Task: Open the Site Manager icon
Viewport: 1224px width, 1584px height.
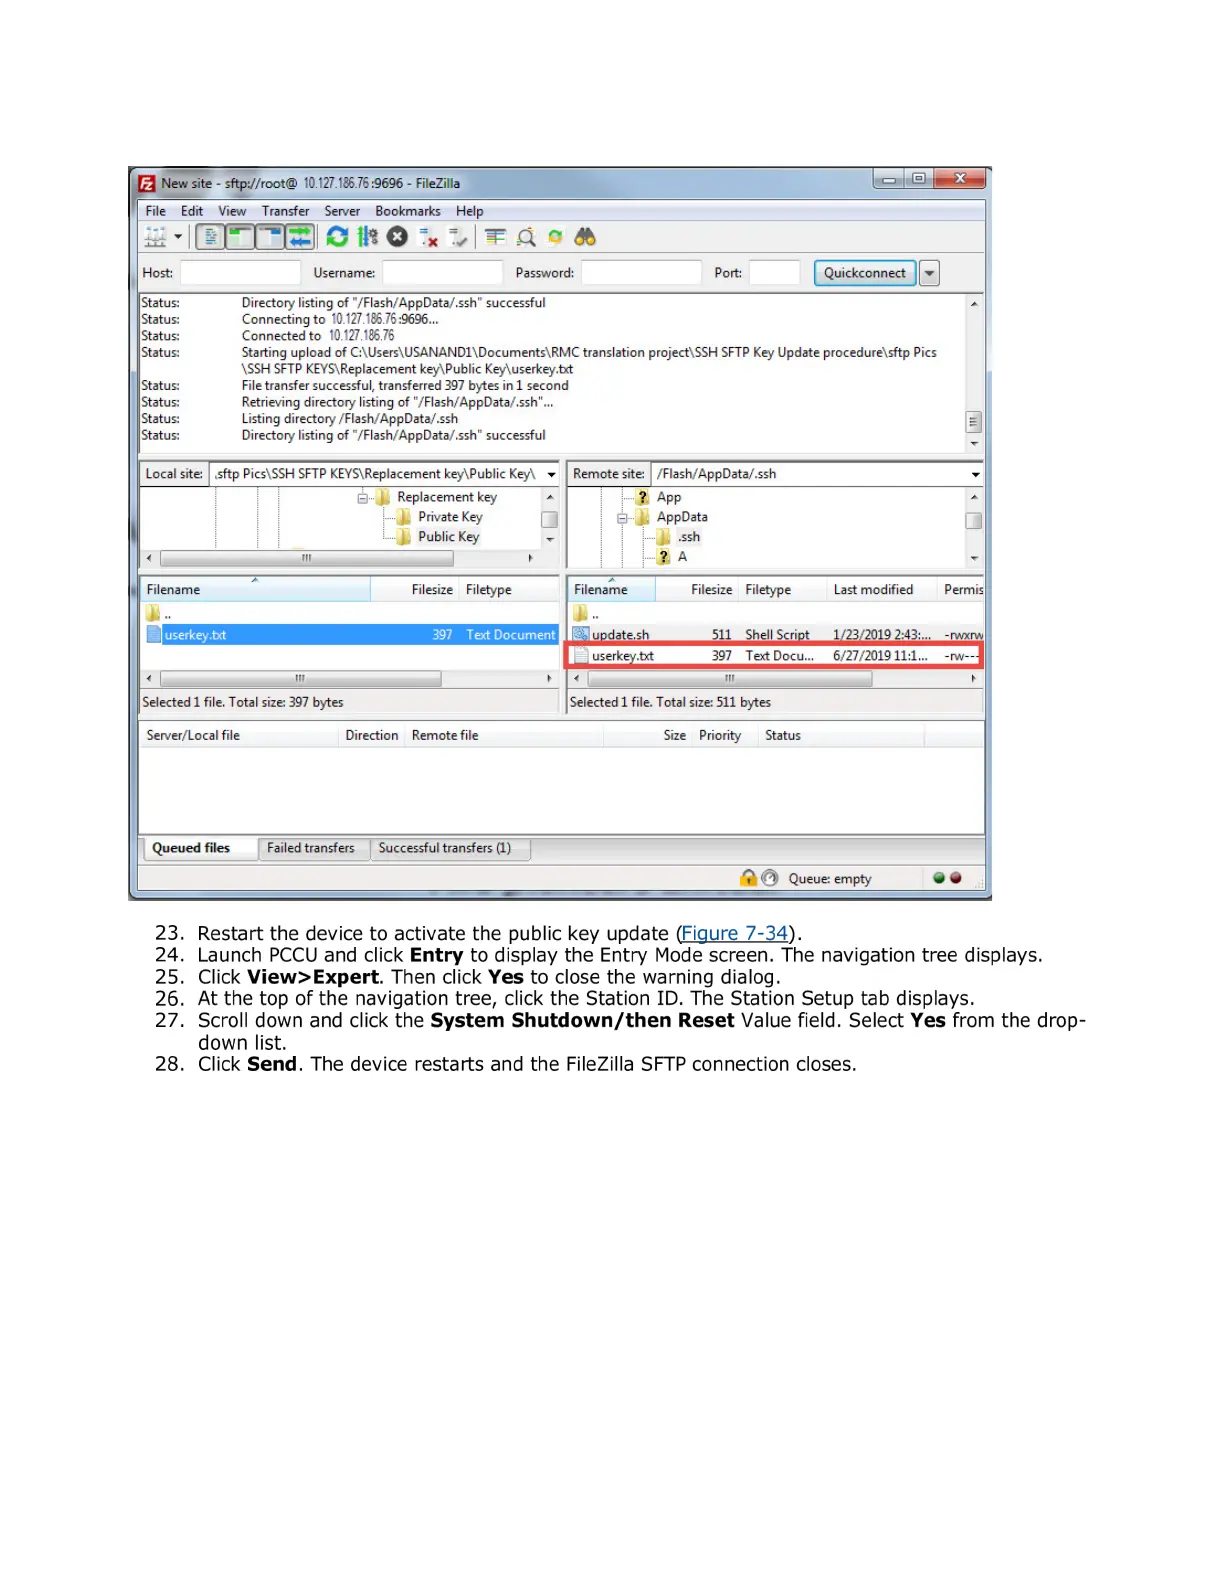Action: pos(155,237)
